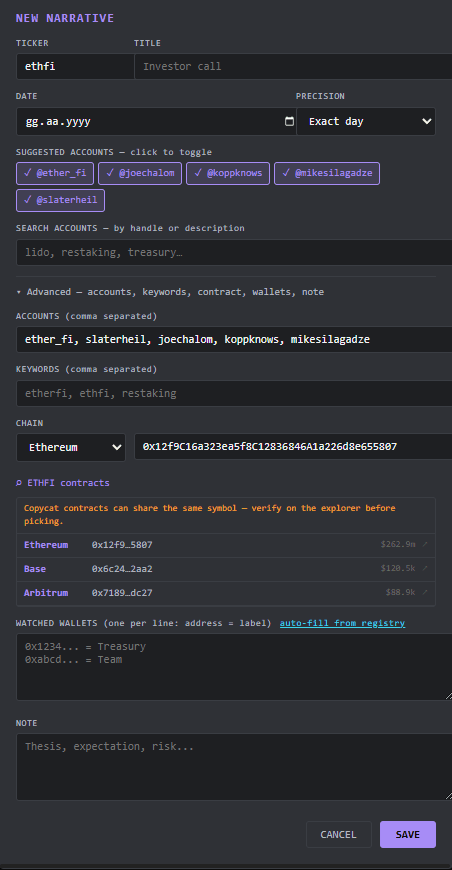Click the Copycat contracts warning text
This screenshot has width=452, height=870.
point(210,515)
